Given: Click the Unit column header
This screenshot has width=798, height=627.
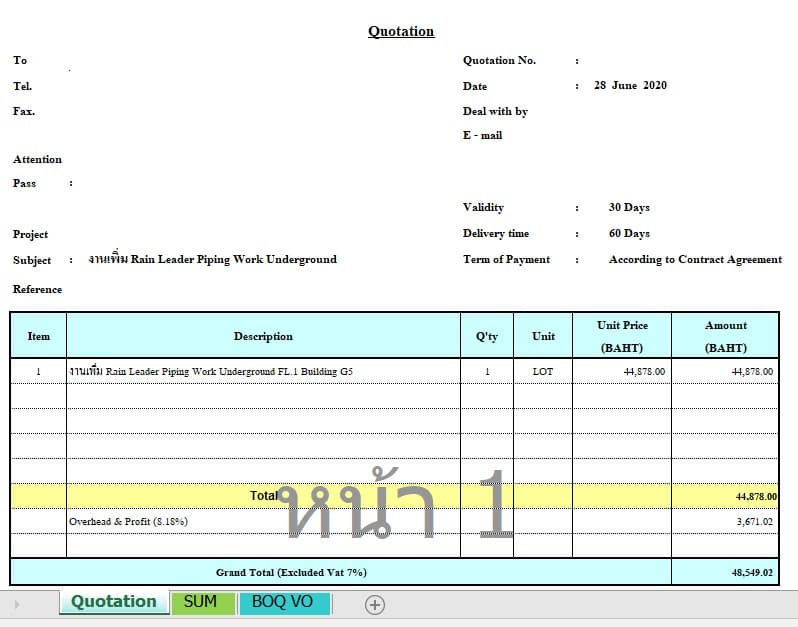Looking at the screenshot, I should (x=543, y=336).
